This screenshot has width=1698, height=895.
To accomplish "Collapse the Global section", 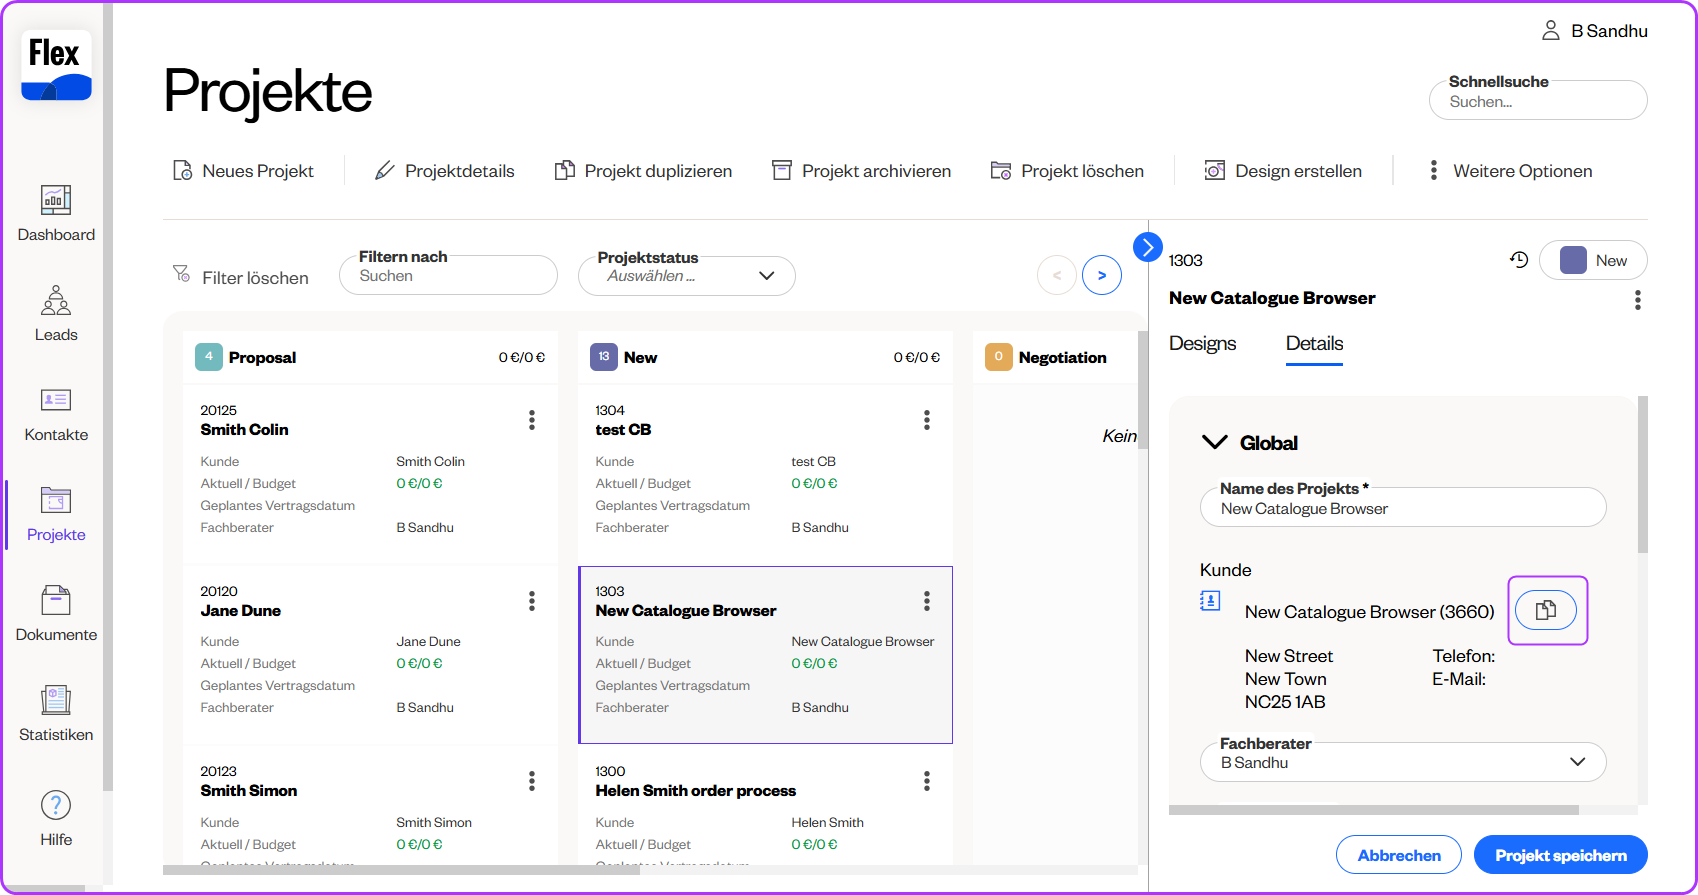I will point(1214,442).
